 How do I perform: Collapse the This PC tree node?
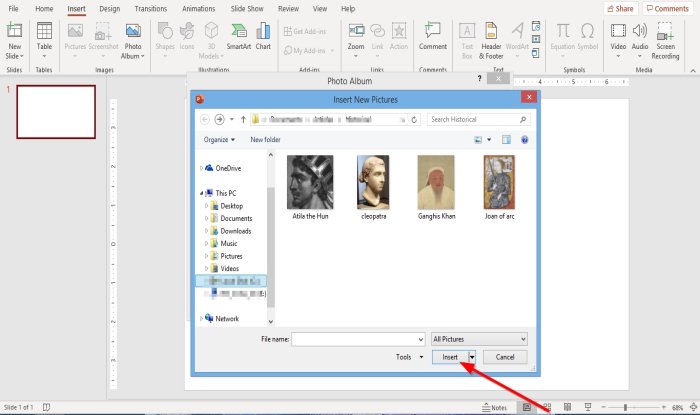[201, 193]
